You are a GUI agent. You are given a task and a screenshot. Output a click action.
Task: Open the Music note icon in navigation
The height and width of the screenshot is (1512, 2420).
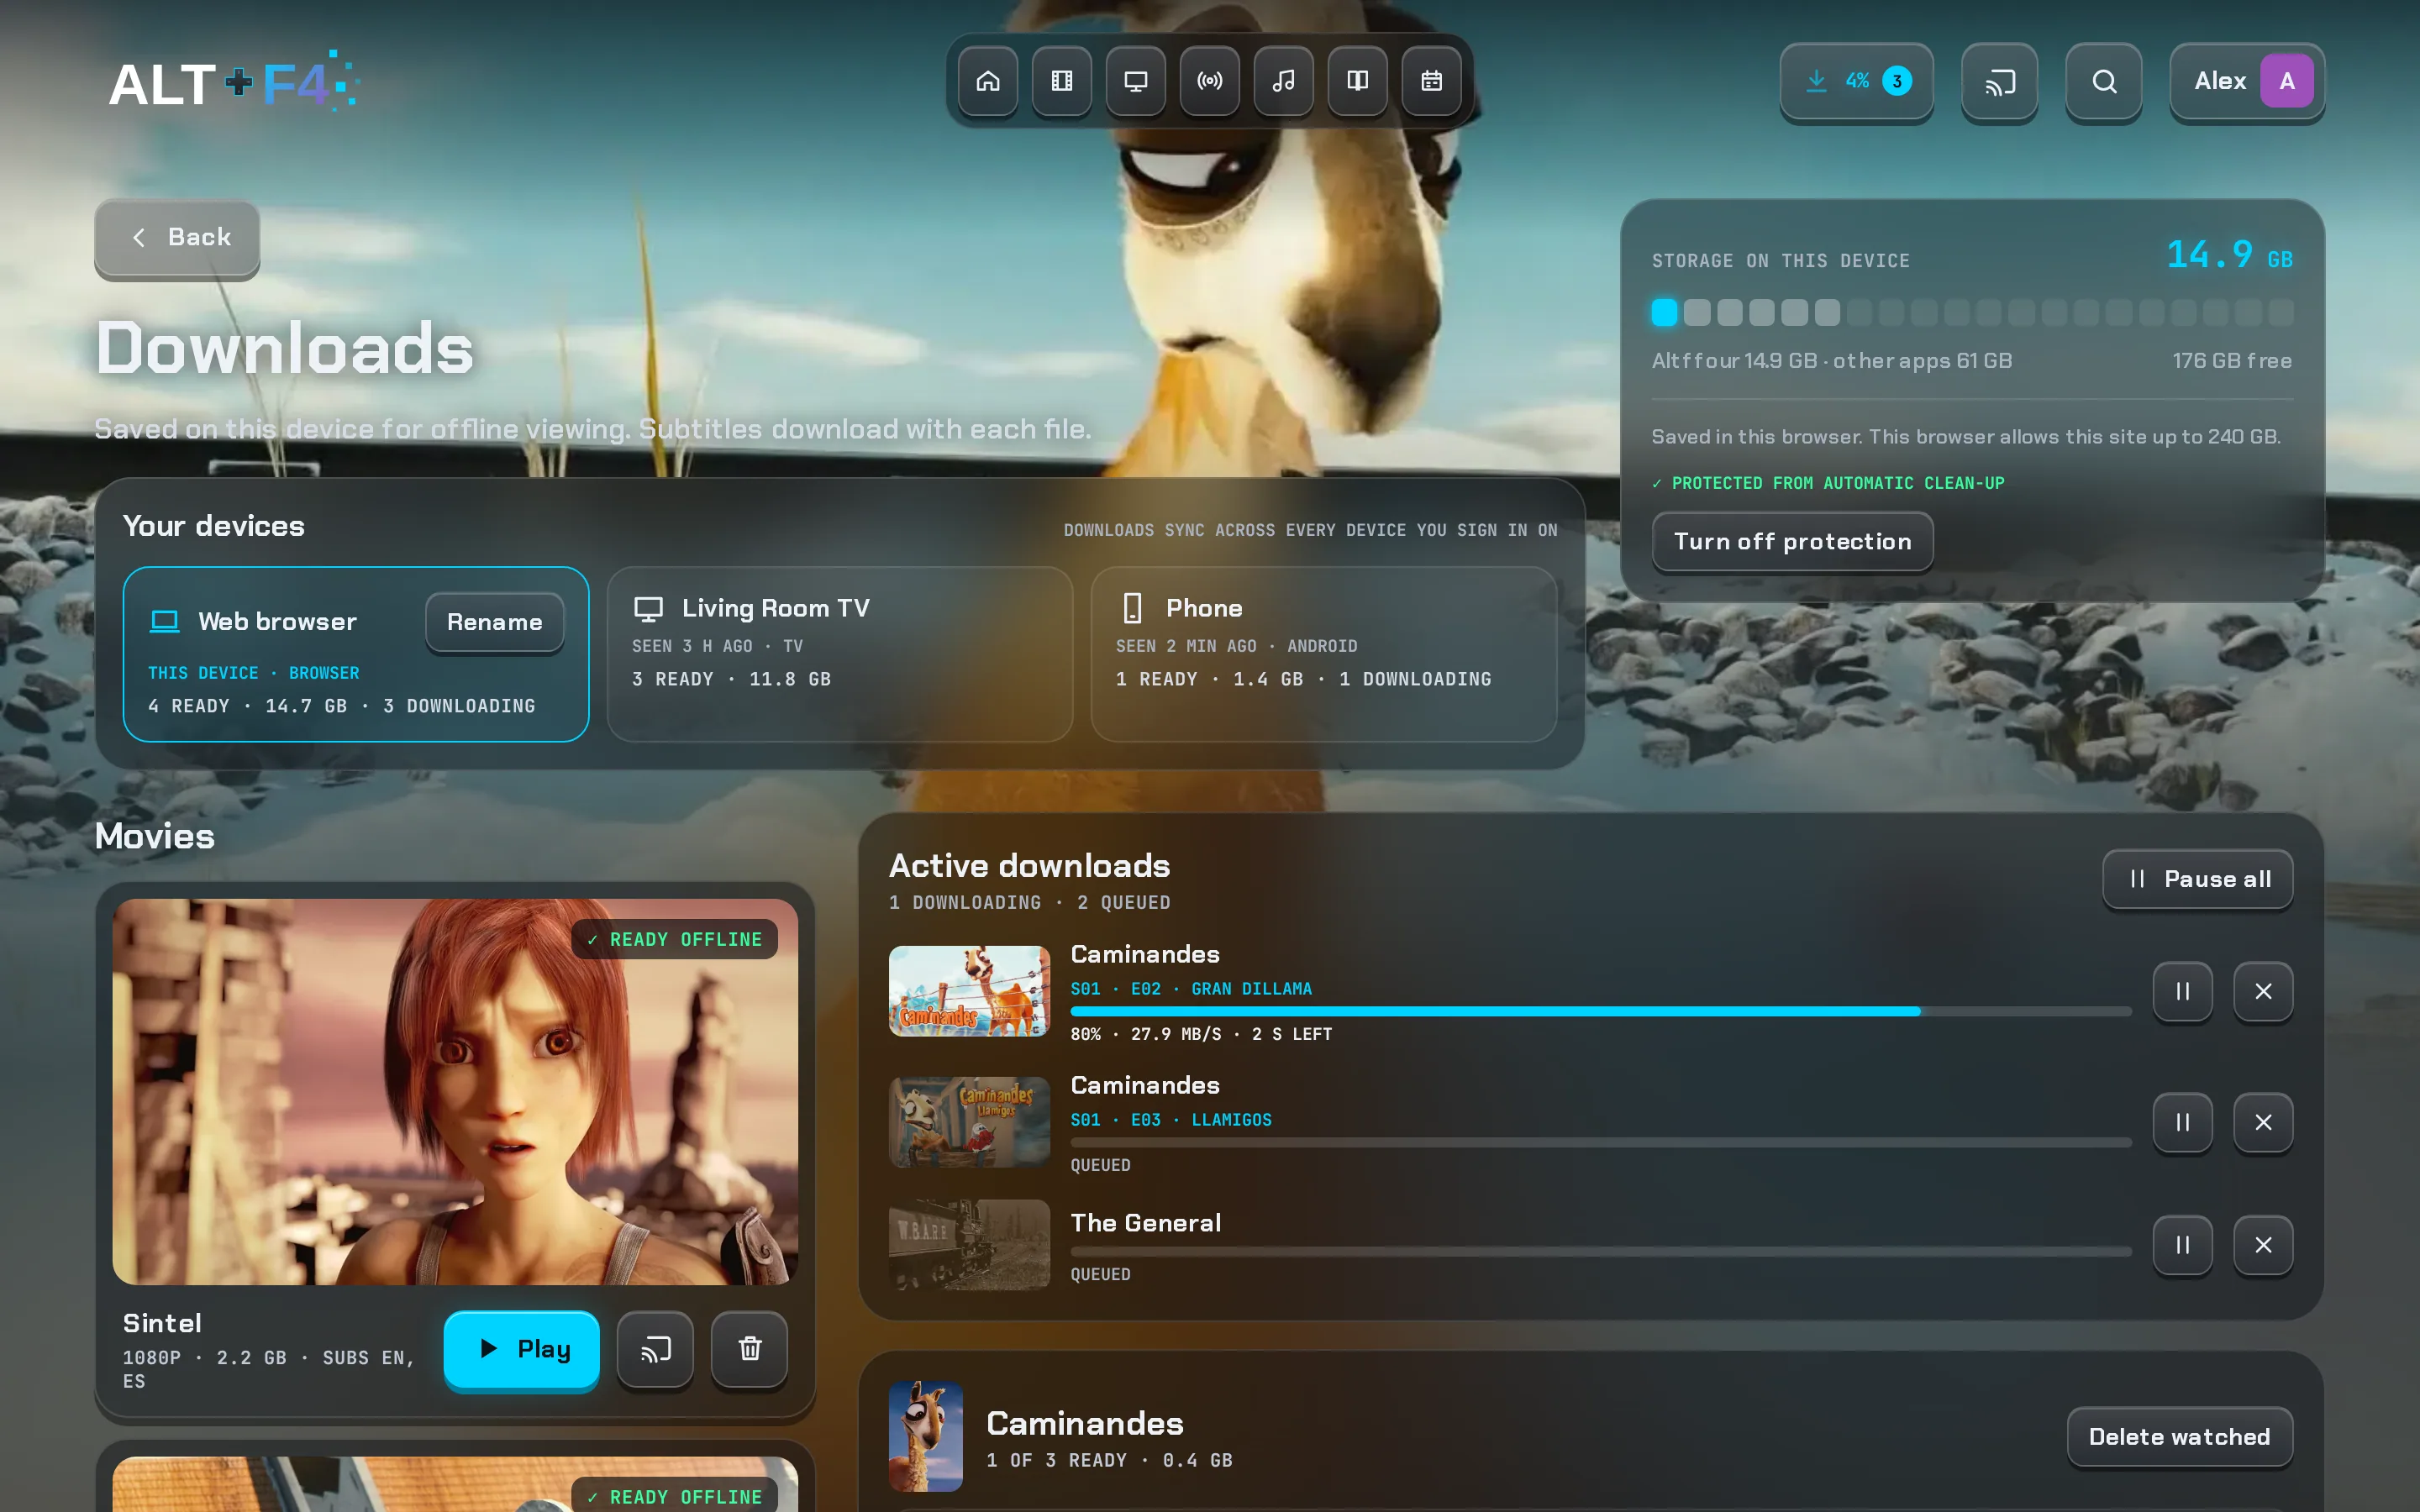1284,81
